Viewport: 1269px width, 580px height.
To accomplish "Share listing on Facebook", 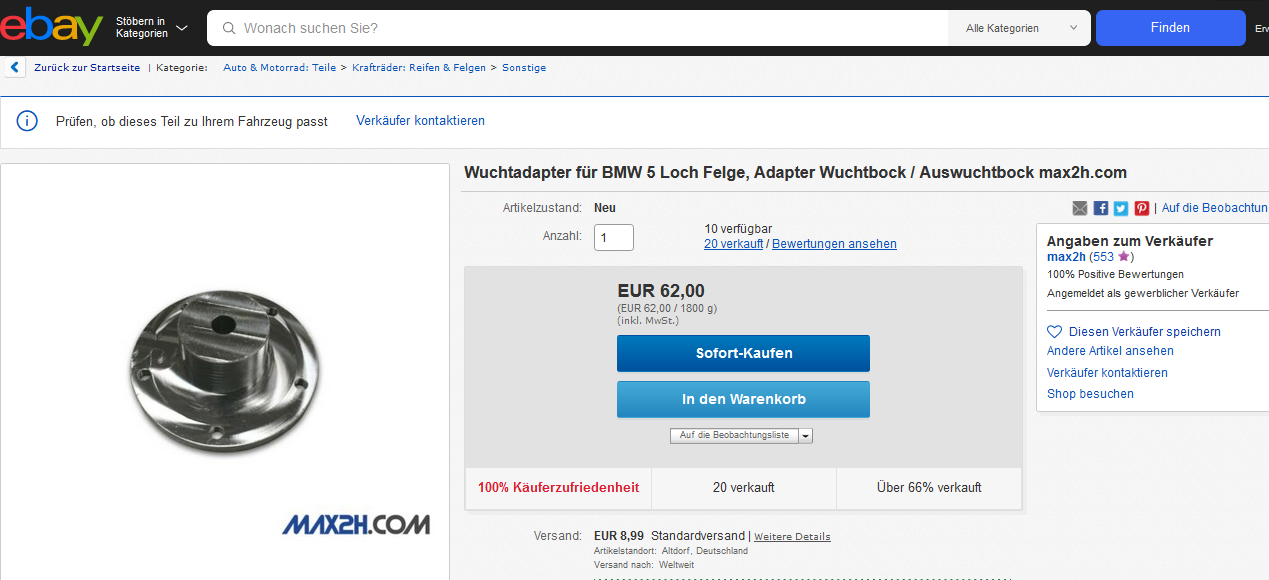I will tap(1100, 208).
